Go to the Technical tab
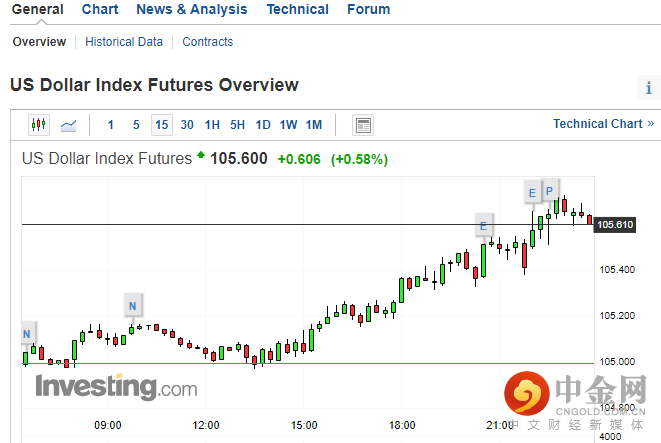 297,9
